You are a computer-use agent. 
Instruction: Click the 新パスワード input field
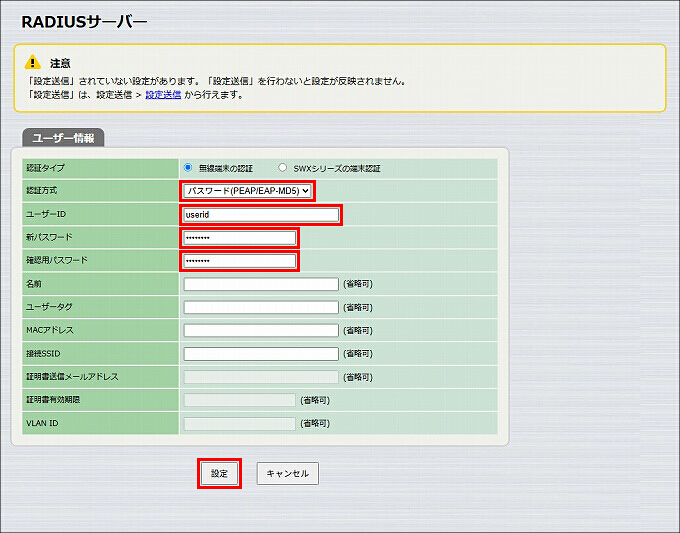tap(239, 238)
